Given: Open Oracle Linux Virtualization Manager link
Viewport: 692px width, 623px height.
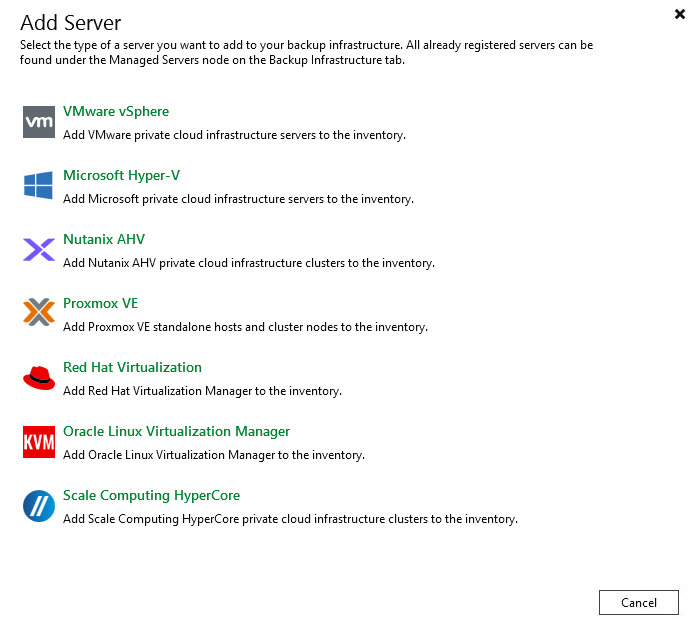Looking at the screenshot, I should tap(177, 431).
